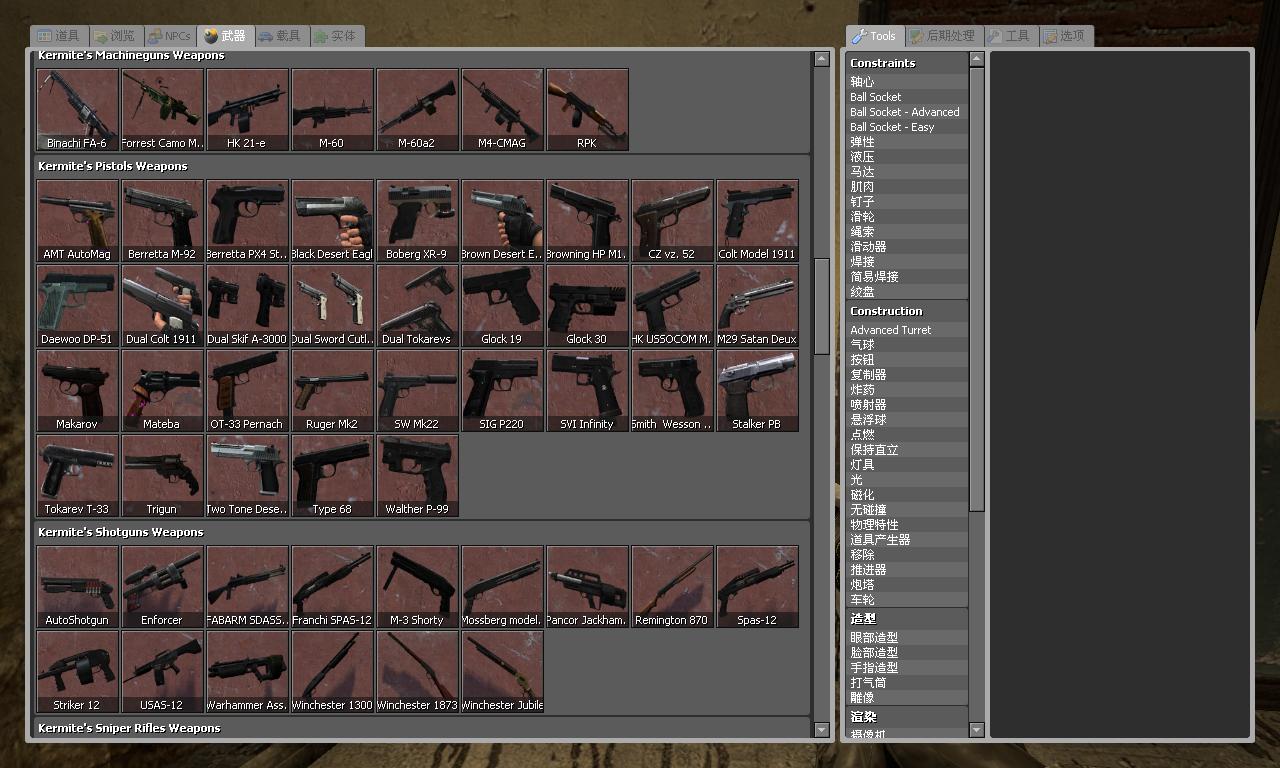Open the 选项 options tab
Image resolution: width=1280 pixels, height=768 pixels.
click(1065, 36)
